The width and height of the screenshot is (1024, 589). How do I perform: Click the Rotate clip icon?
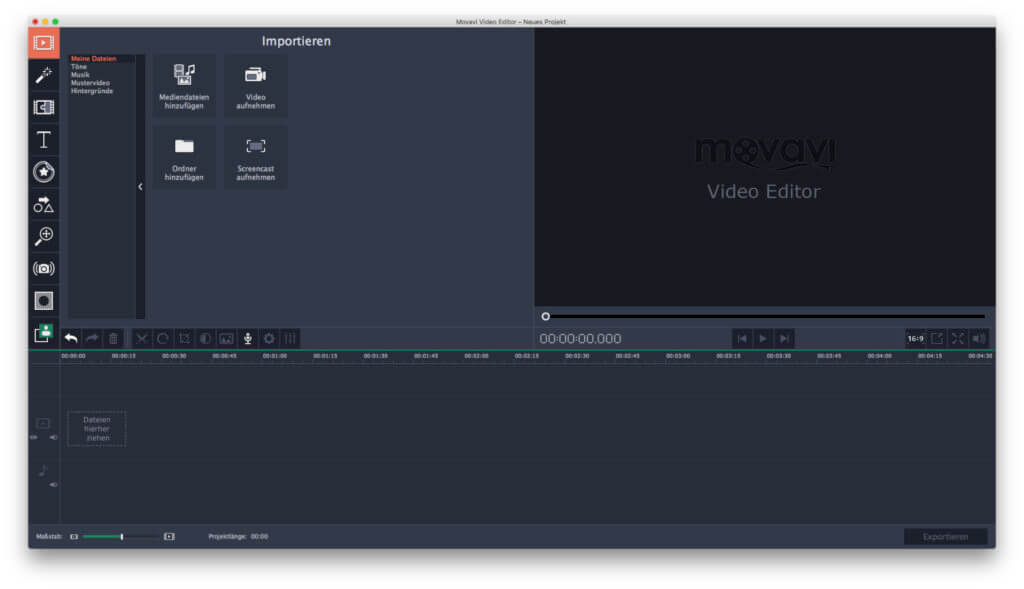tap(163, 338)
